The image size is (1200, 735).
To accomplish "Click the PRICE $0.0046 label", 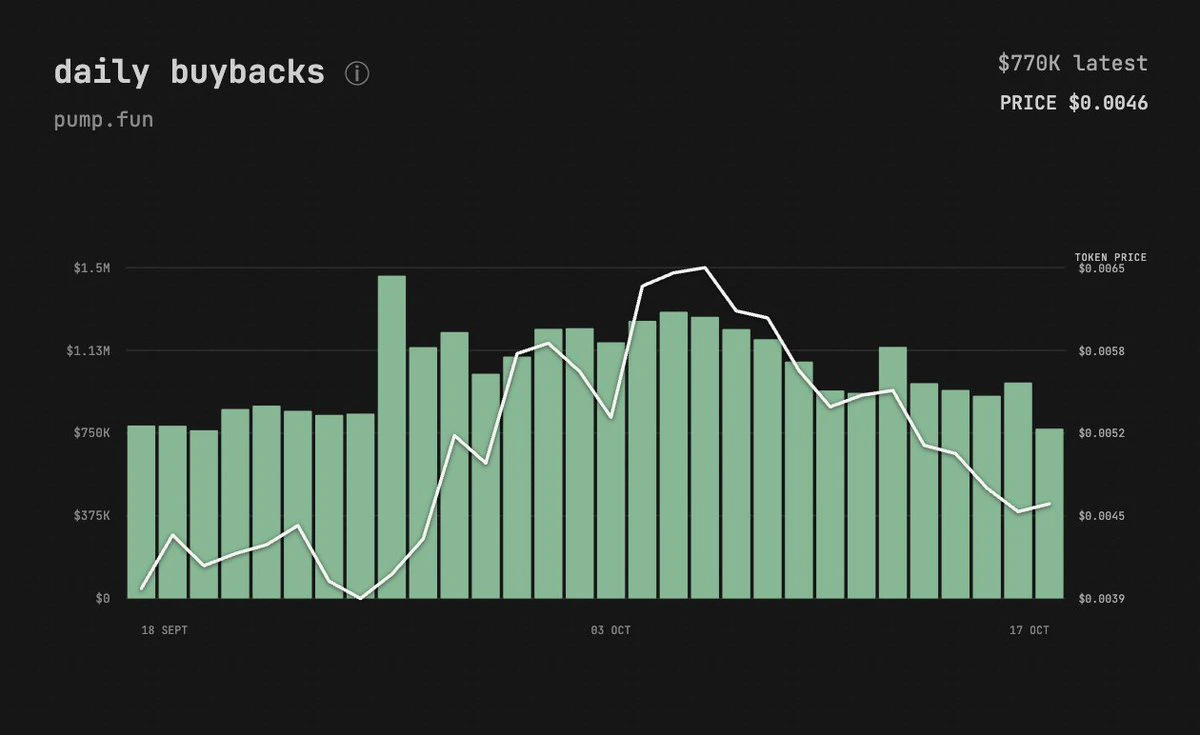I will pyautogui.click(x=1073, y=102).
